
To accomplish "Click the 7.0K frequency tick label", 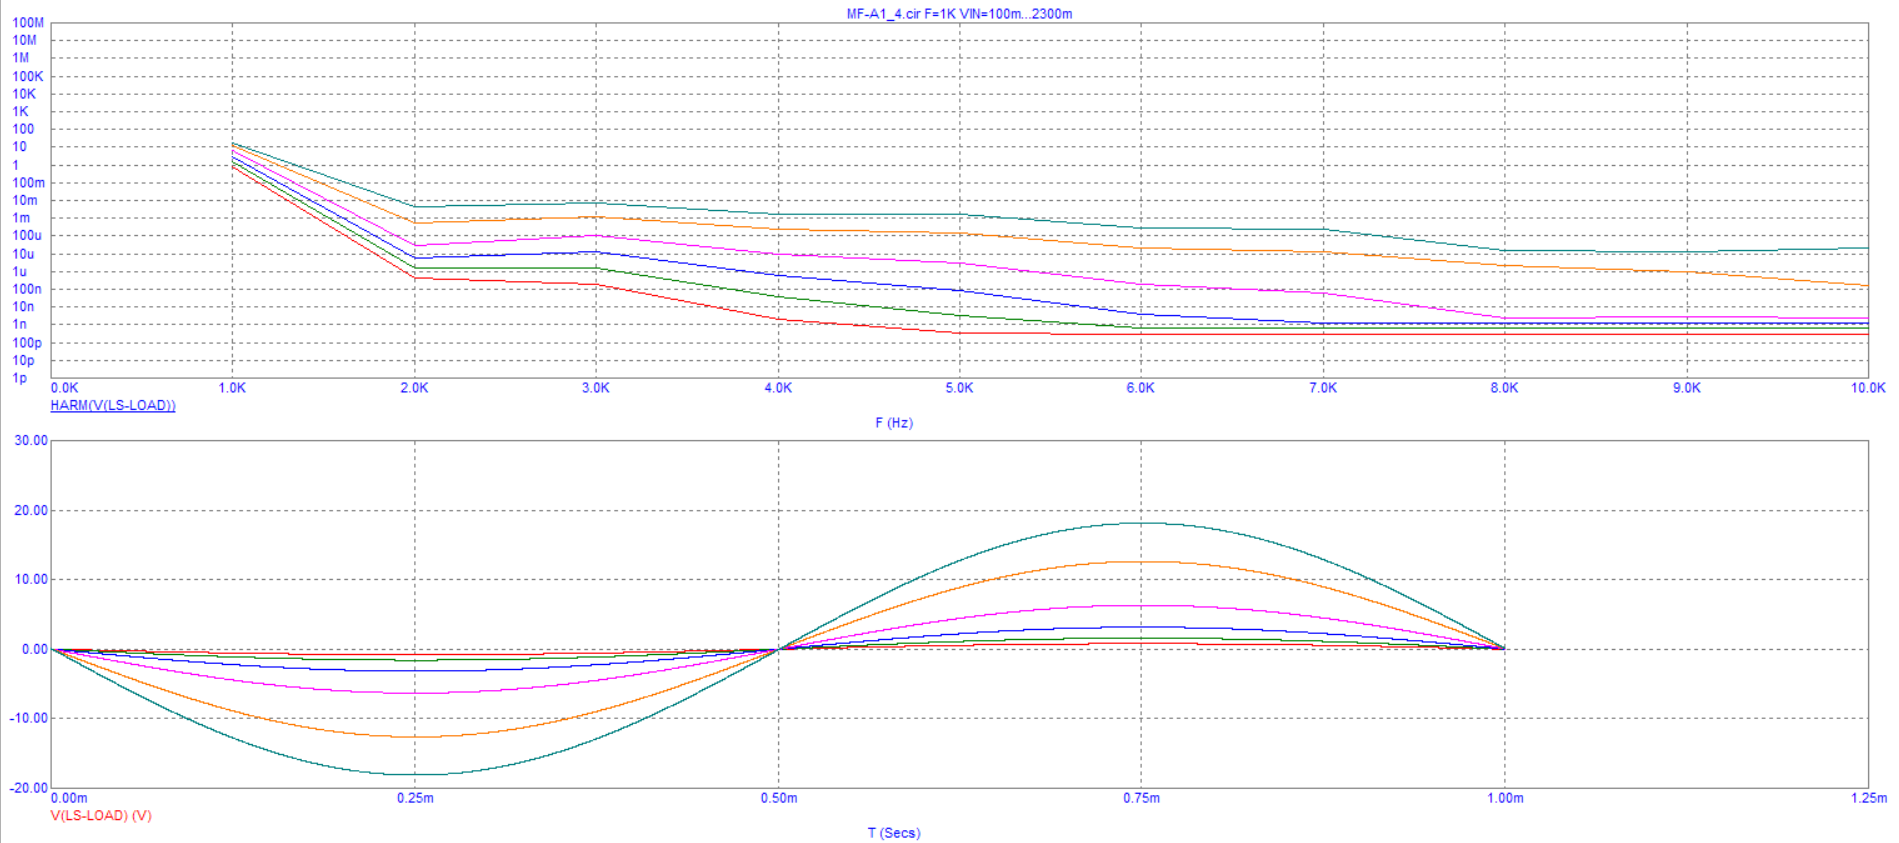I will (x=1323, y=388).
